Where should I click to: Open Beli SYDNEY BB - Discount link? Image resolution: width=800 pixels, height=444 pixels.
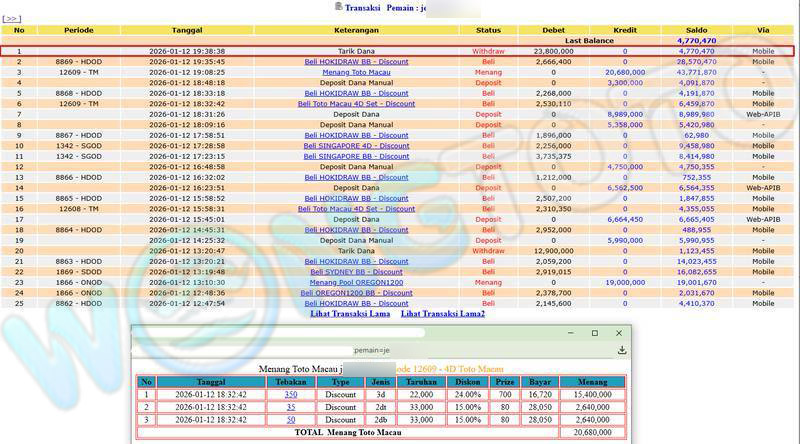pyautogui.click(x=356, y=271)
